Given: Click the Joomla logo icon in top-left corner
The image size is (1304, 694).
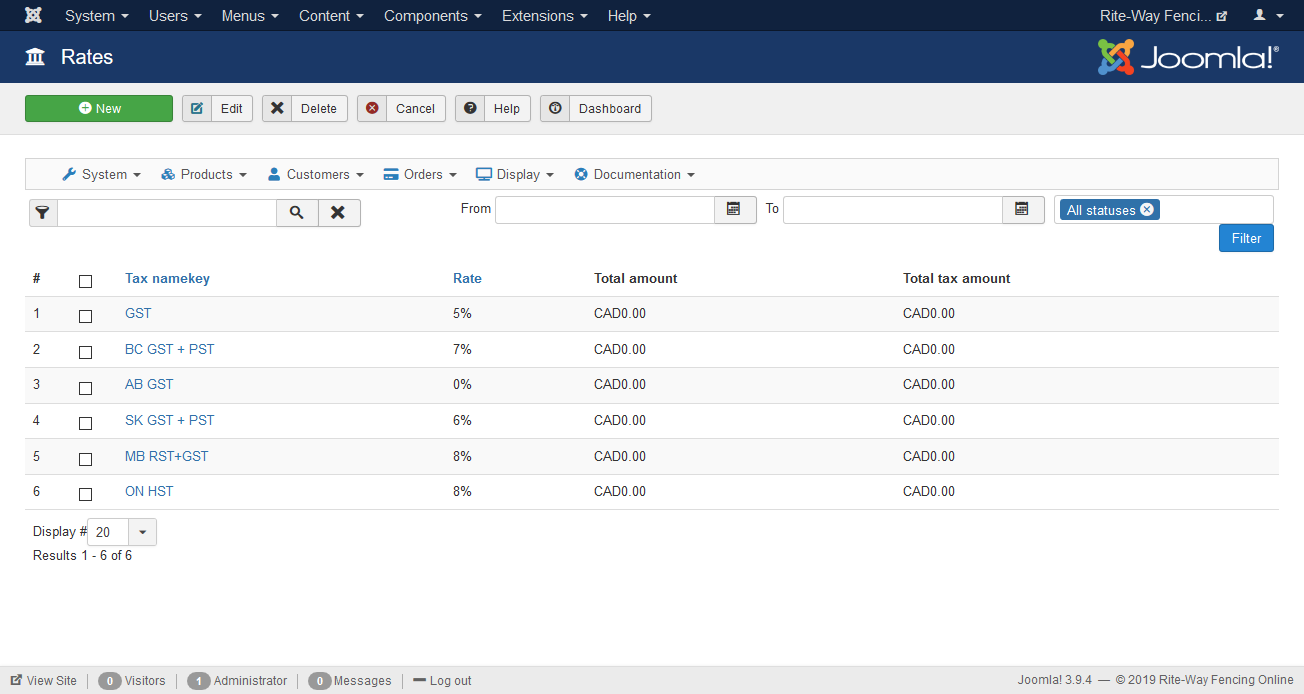Looking at the screenshot, I should pos(33,16).
